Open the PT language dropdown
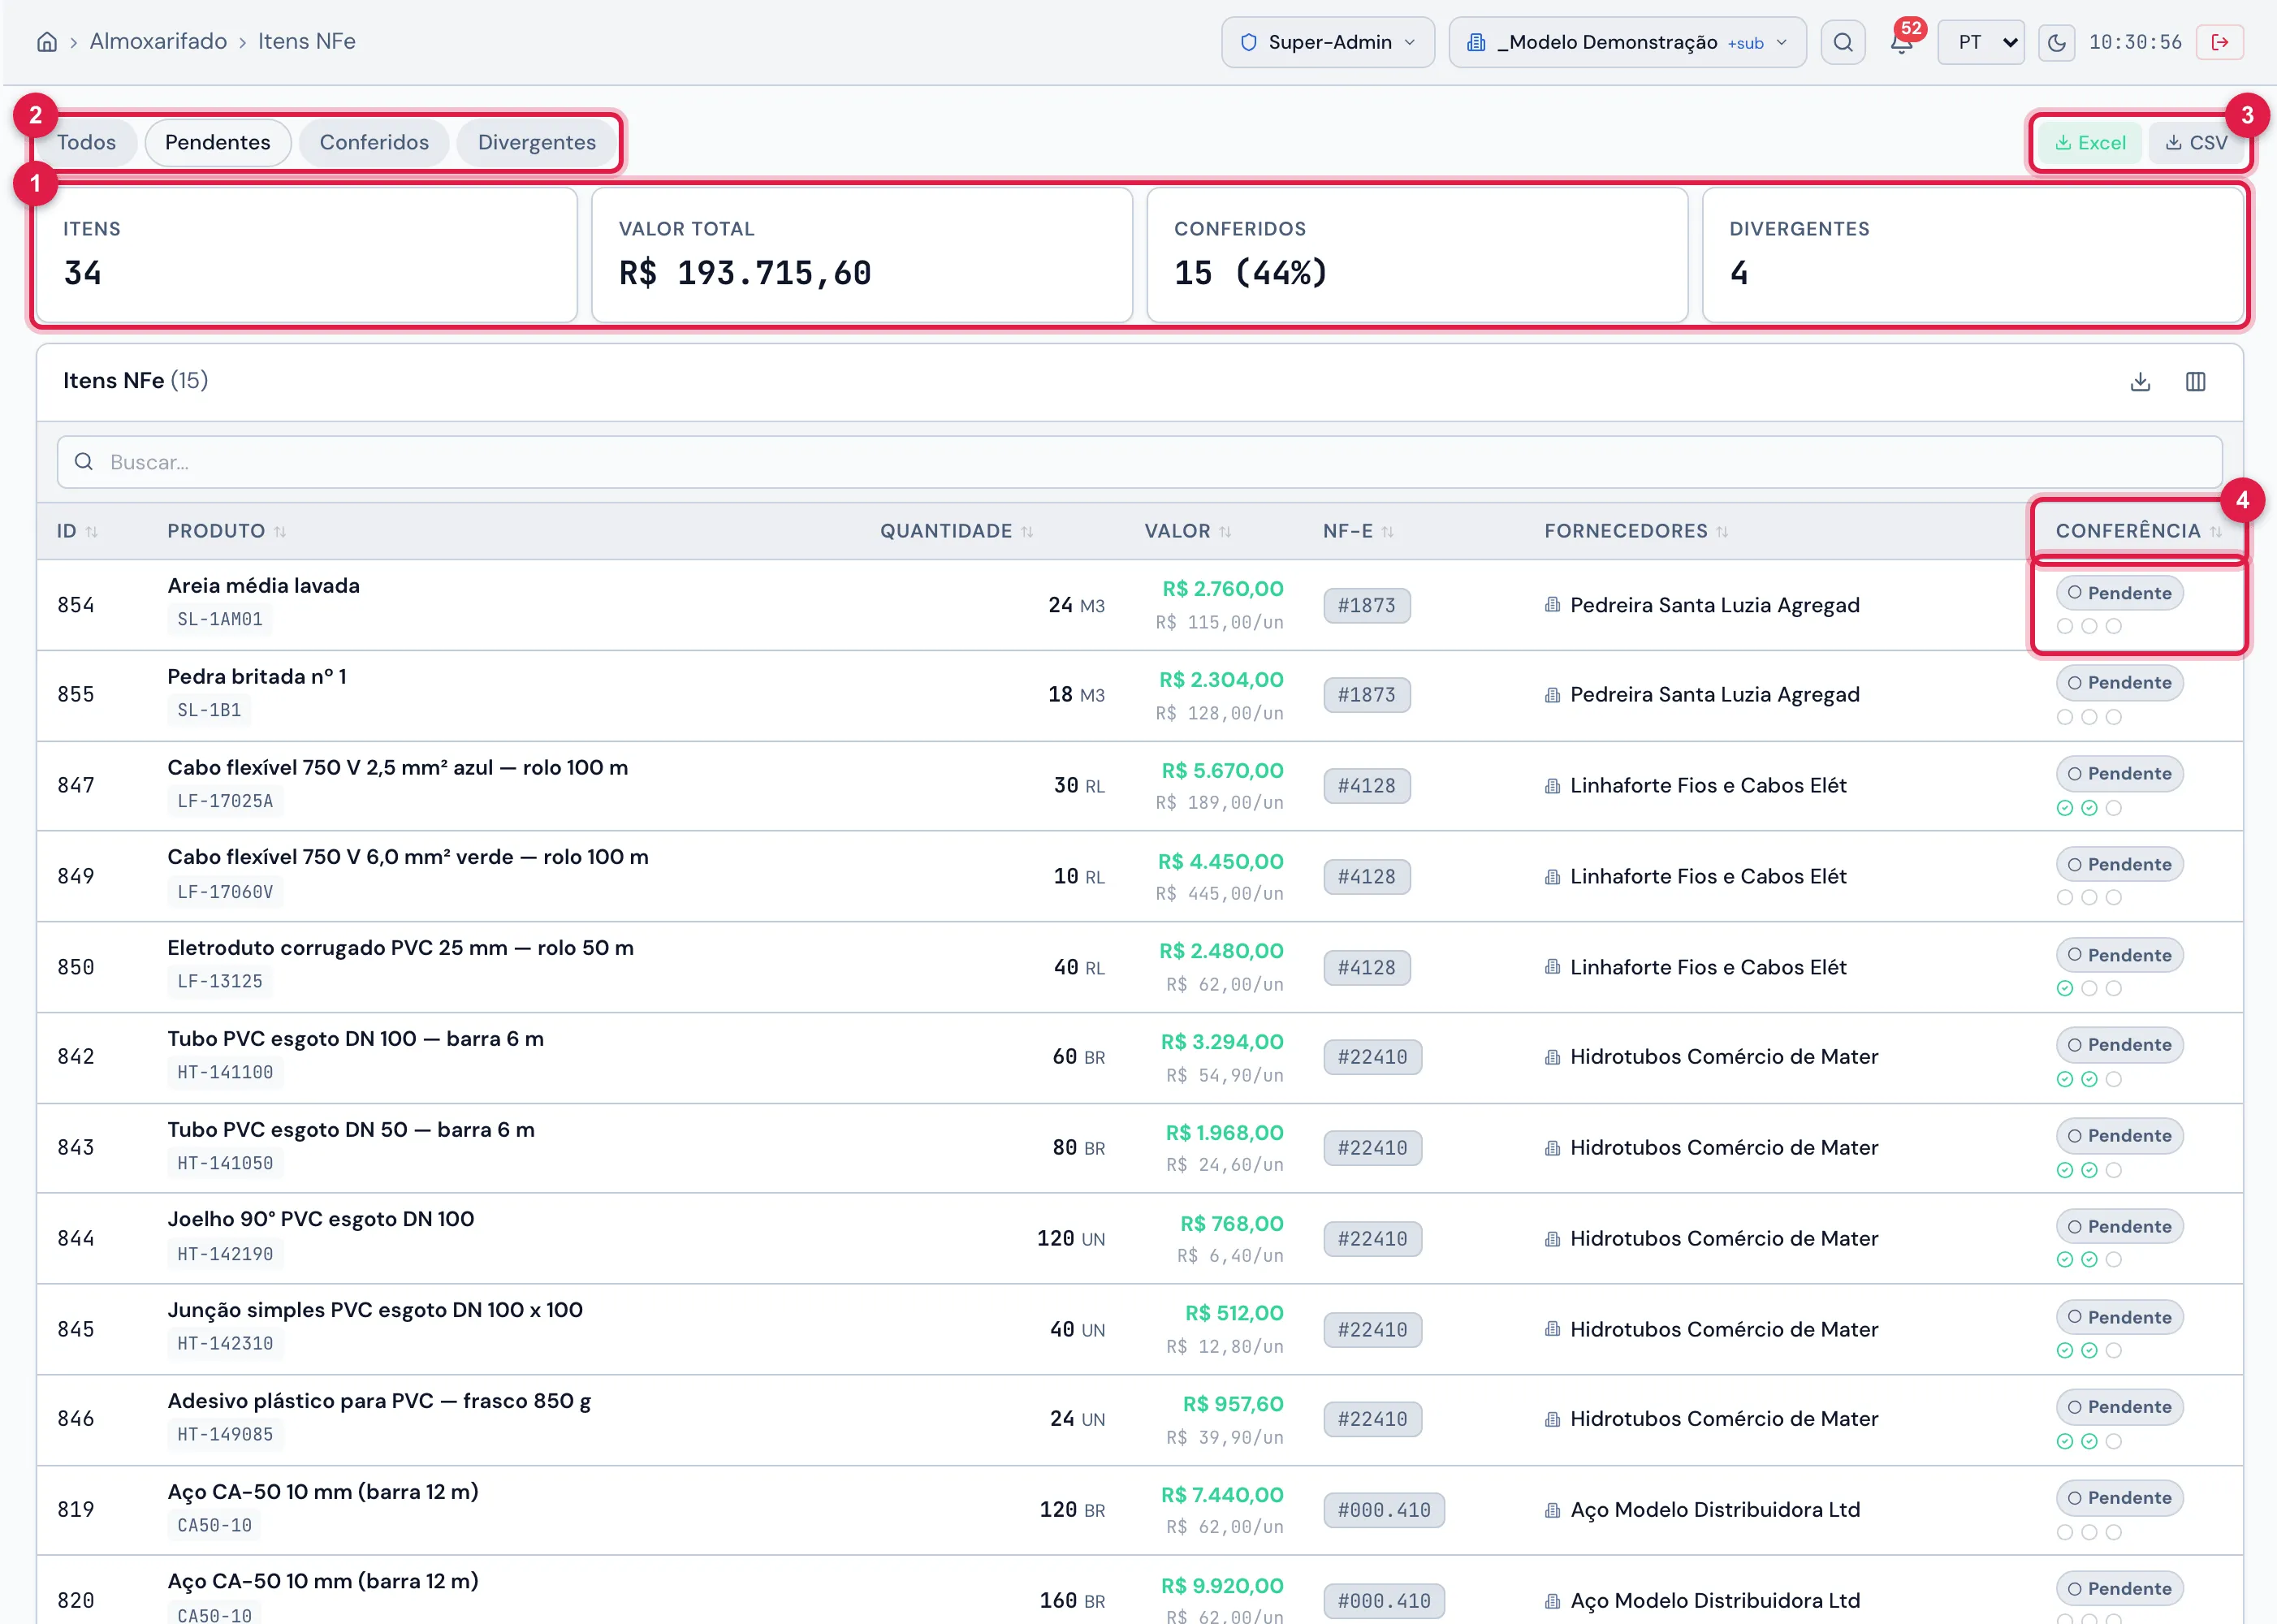 (x=1981, y=42)
